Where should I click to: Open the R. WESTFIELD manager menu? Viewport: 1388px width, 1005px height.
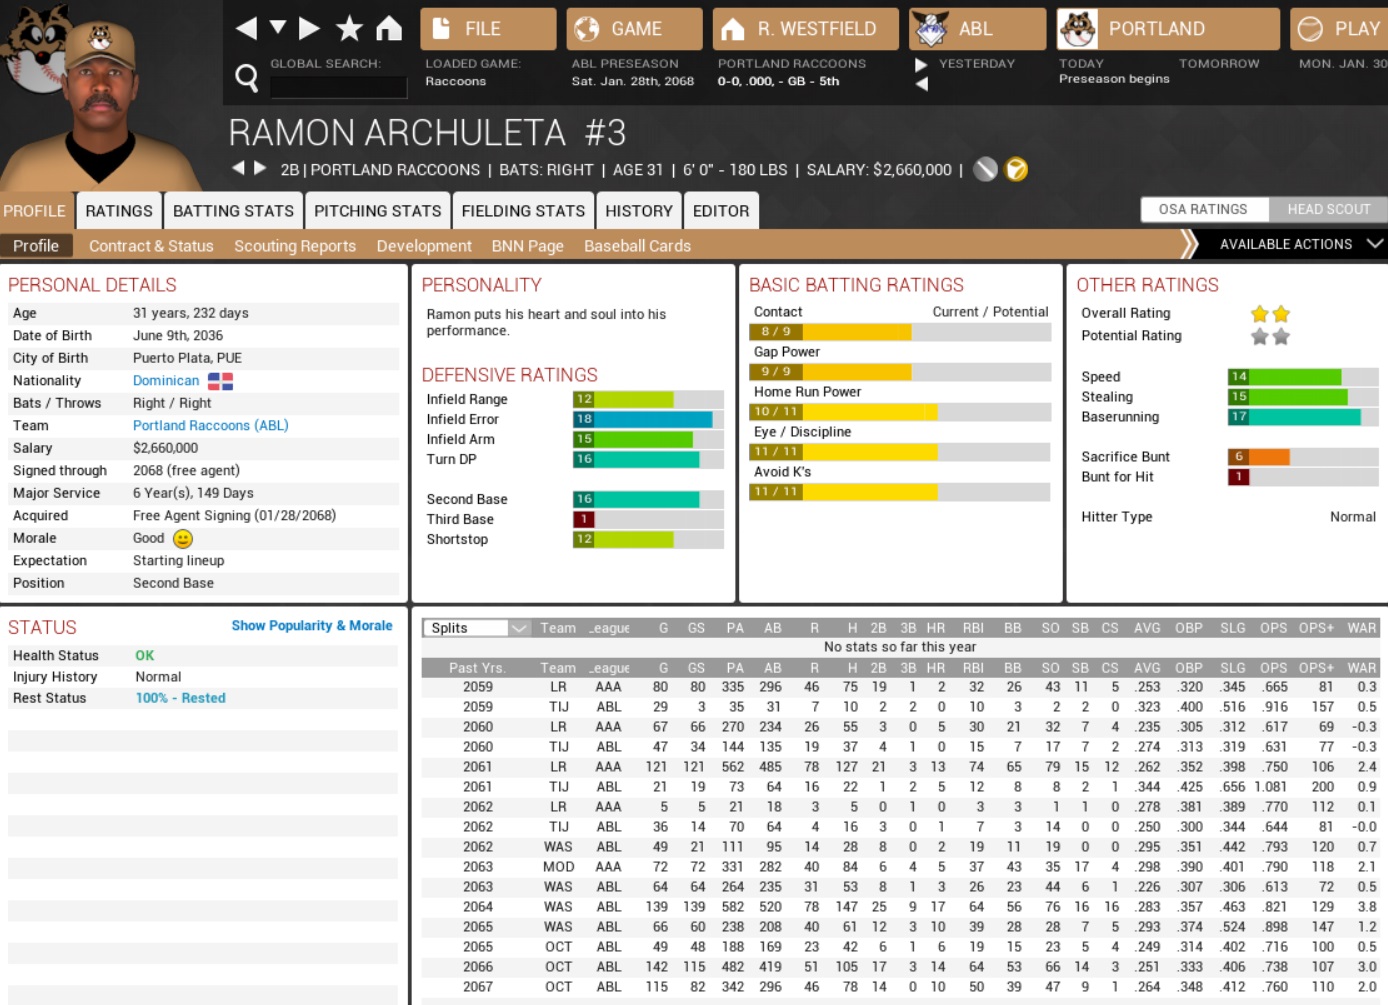(804, 29)
